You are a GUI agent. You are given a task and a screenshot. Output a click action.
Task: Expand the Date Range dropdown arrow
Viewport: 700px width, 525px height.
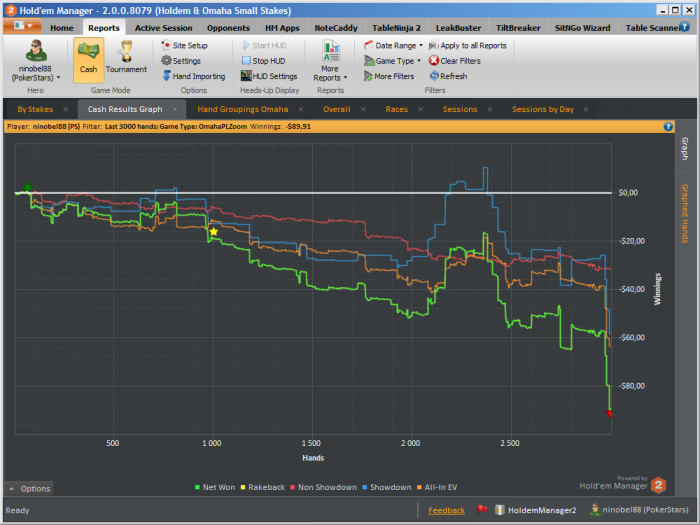pyautogui.click(x=421, y=45)
